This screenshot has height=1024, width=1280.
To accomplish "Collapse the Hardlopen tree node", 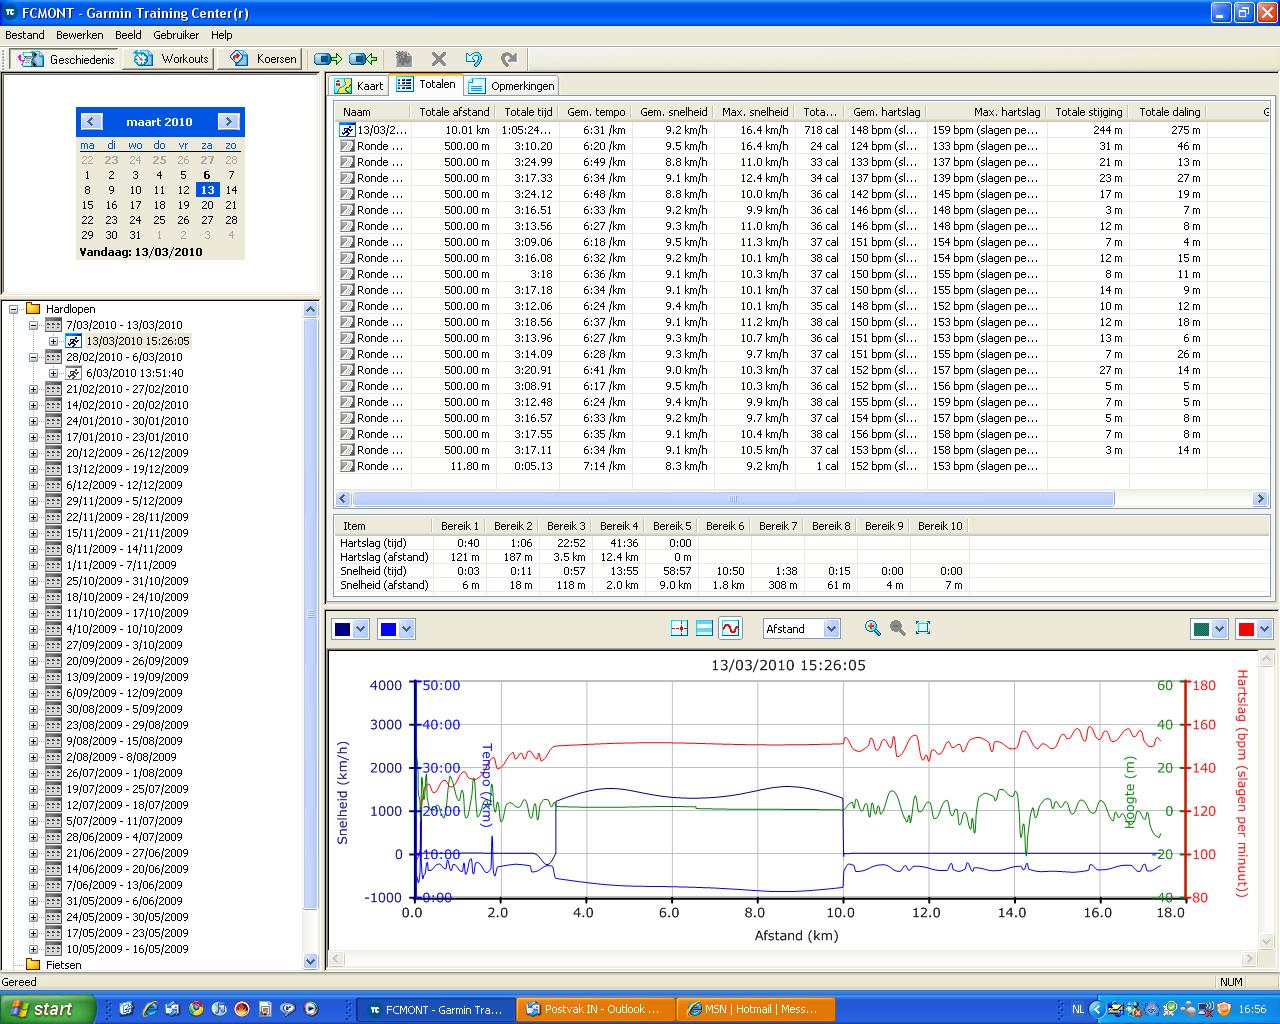I will tap(13, 309).
